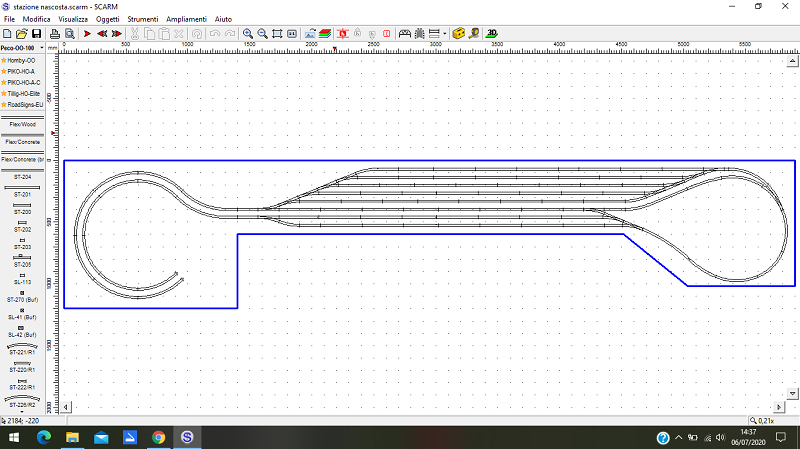Open a file with the folder icon
Screen dimensions: 800x449
coord(22,33)
